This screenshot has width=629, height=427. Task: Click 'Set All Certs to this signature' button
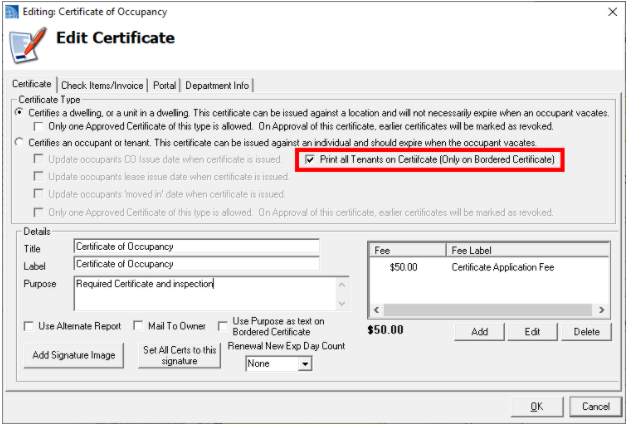point(179,355)
